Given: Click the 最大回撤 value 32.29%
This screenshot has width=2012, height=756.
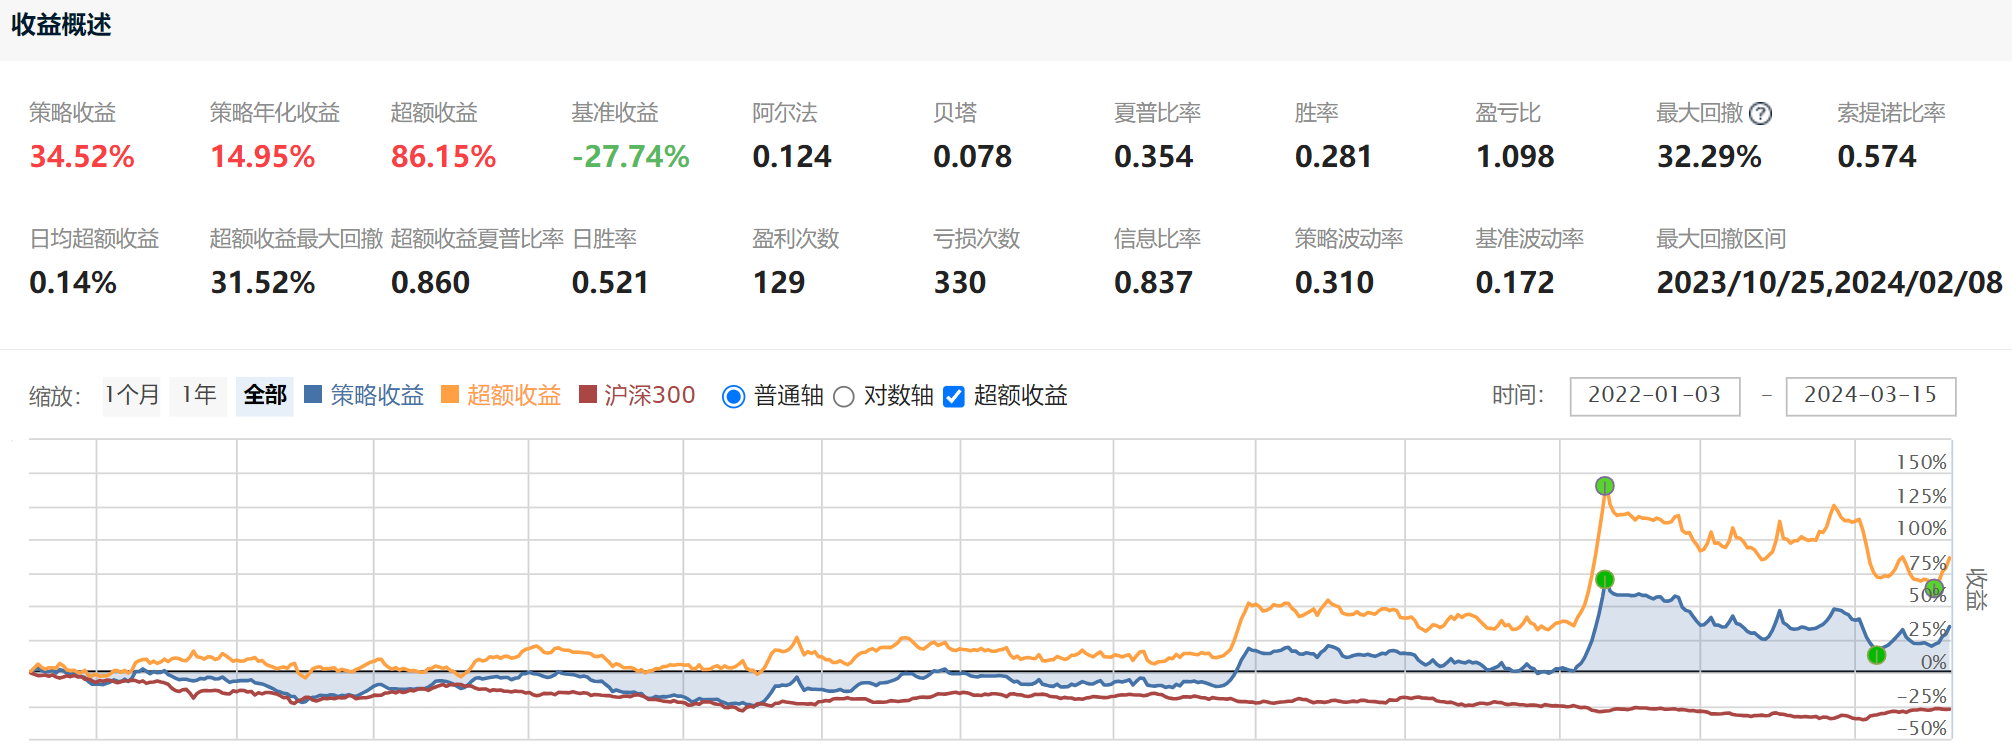Looking at the screenshot, I should 1710,157.
